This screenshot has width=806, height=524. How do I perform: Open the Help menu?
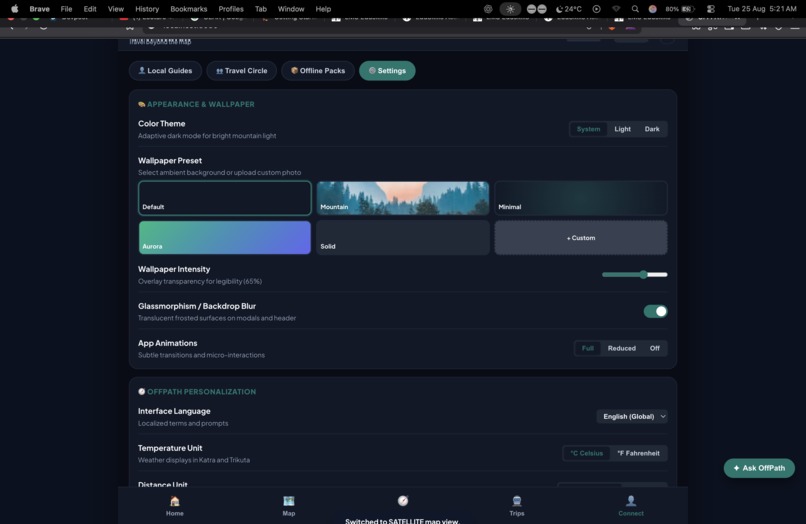[x=323, y=9]
